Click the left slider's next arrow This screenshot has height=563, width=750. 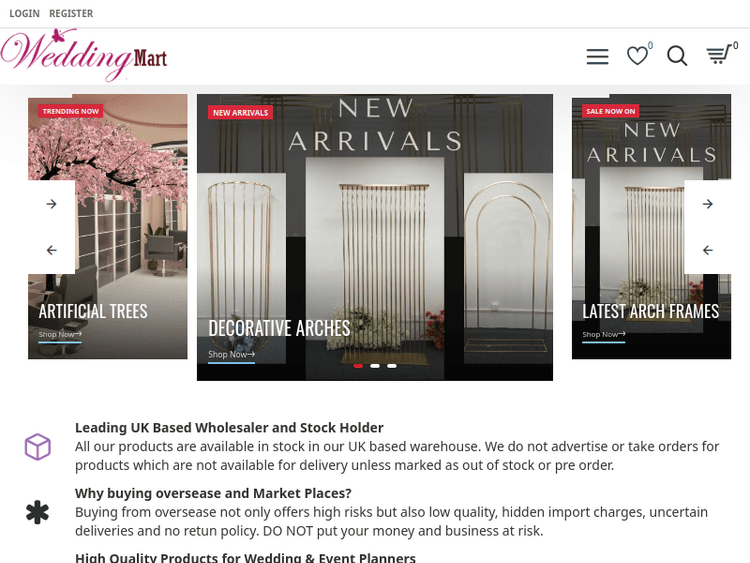(52, 204)
